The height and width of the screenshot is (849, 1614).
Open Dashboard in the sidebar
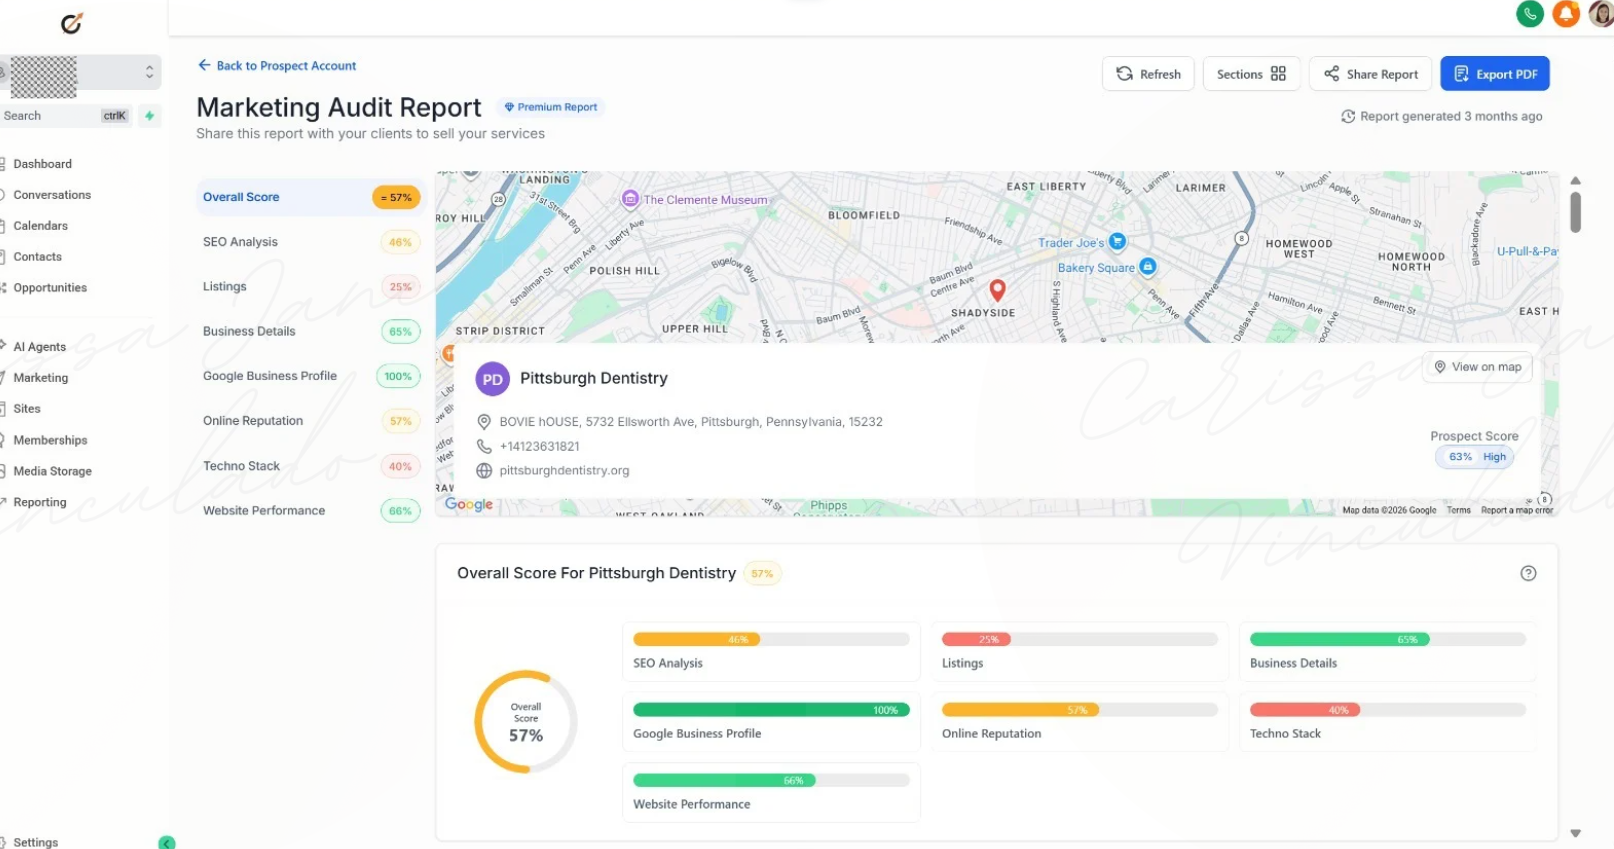pyautogui.click(x=42, y=164)
